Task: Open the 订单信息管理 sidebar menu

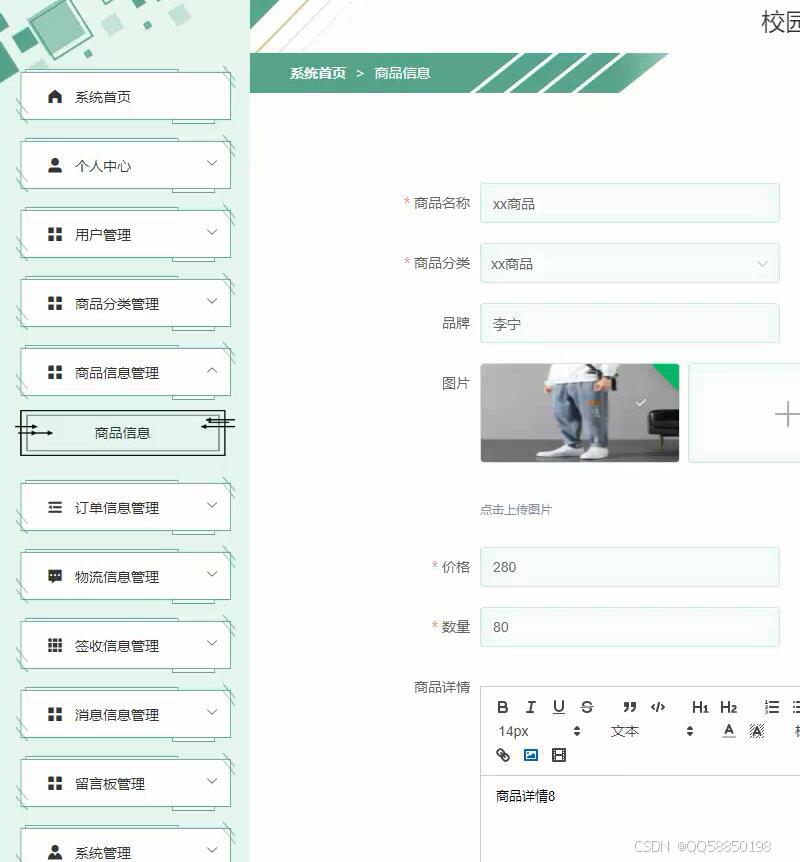Action: tap(125, 507)
